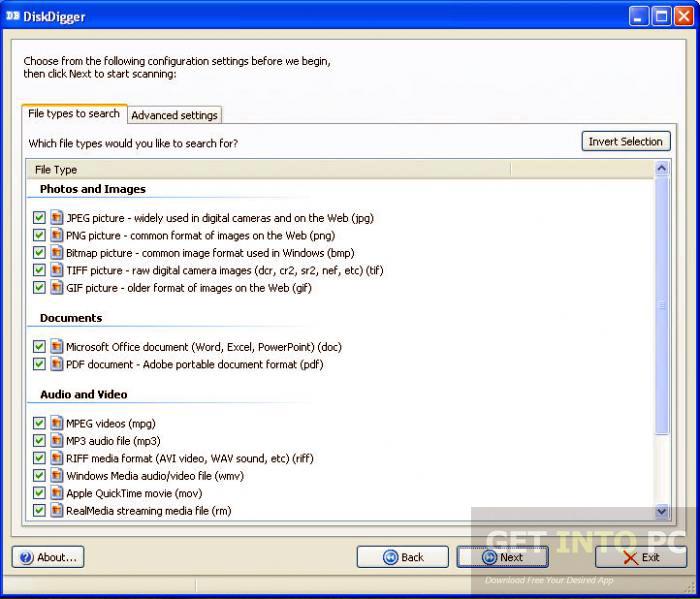700x599 pixels.
Task: Select the 'JPEG picture' row text
Action: click(x=220, y=218)
